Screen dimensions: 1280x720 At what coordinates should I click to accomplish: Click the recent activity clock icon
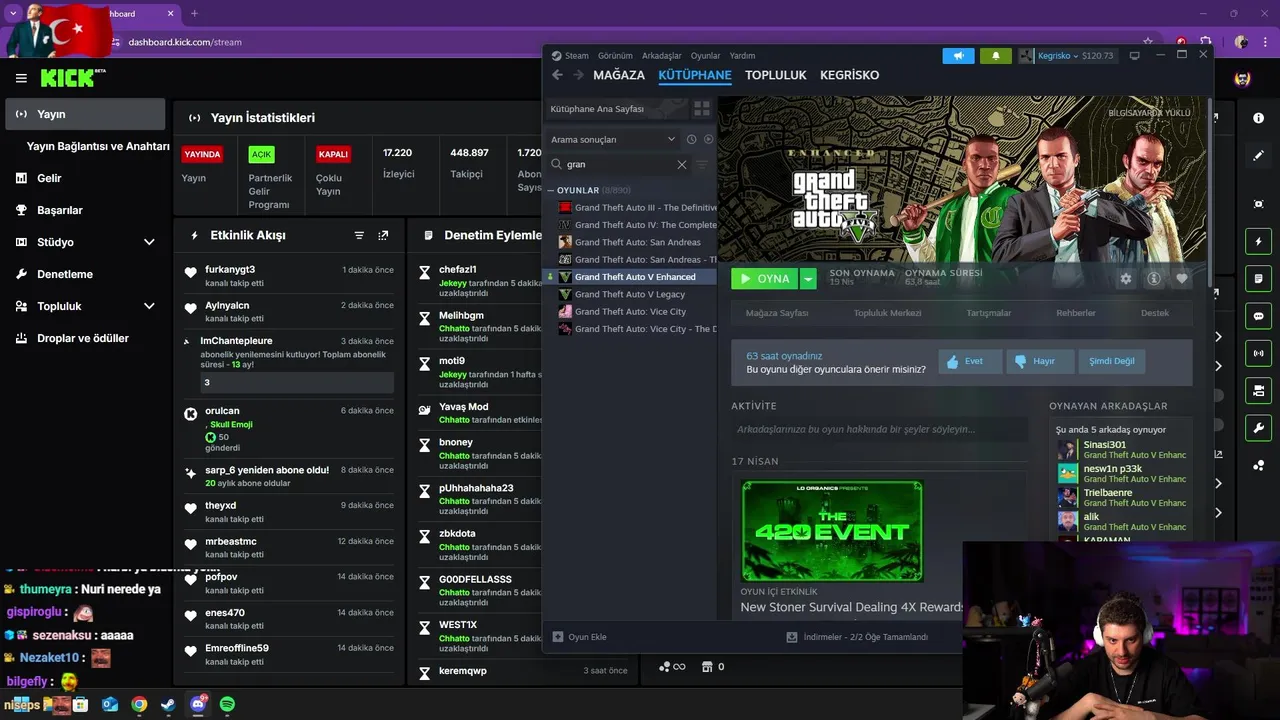click(691, 139)
